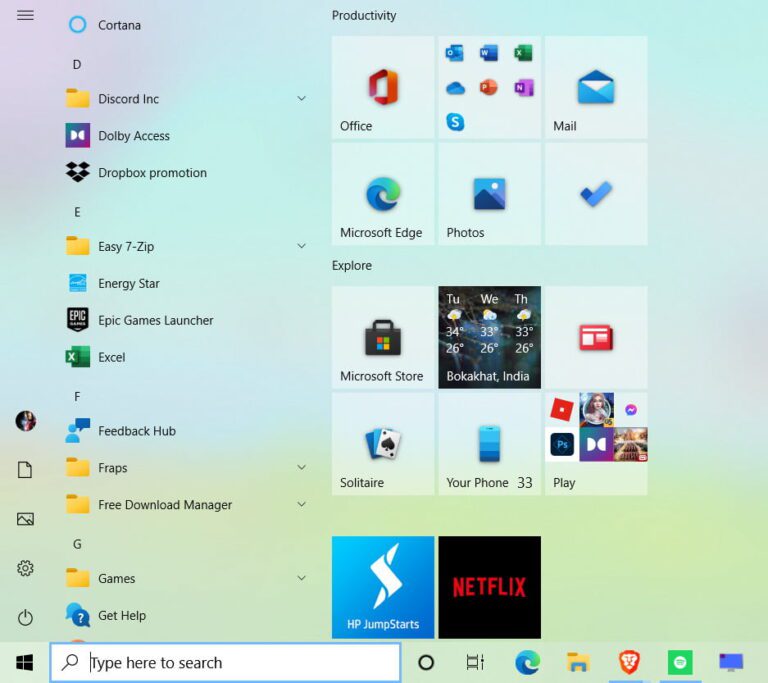The height and width of the screenshot is (683, 768).
Task: Open Brave browser from the taskbar
Action: point(629,662)
